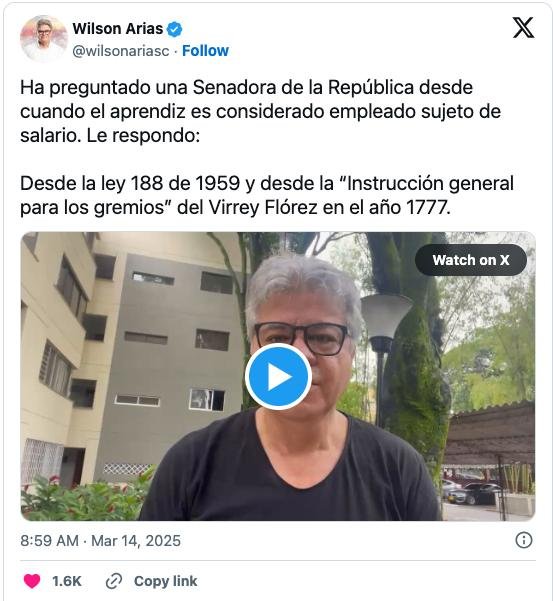Click the chain link icon

click(114, 581)
